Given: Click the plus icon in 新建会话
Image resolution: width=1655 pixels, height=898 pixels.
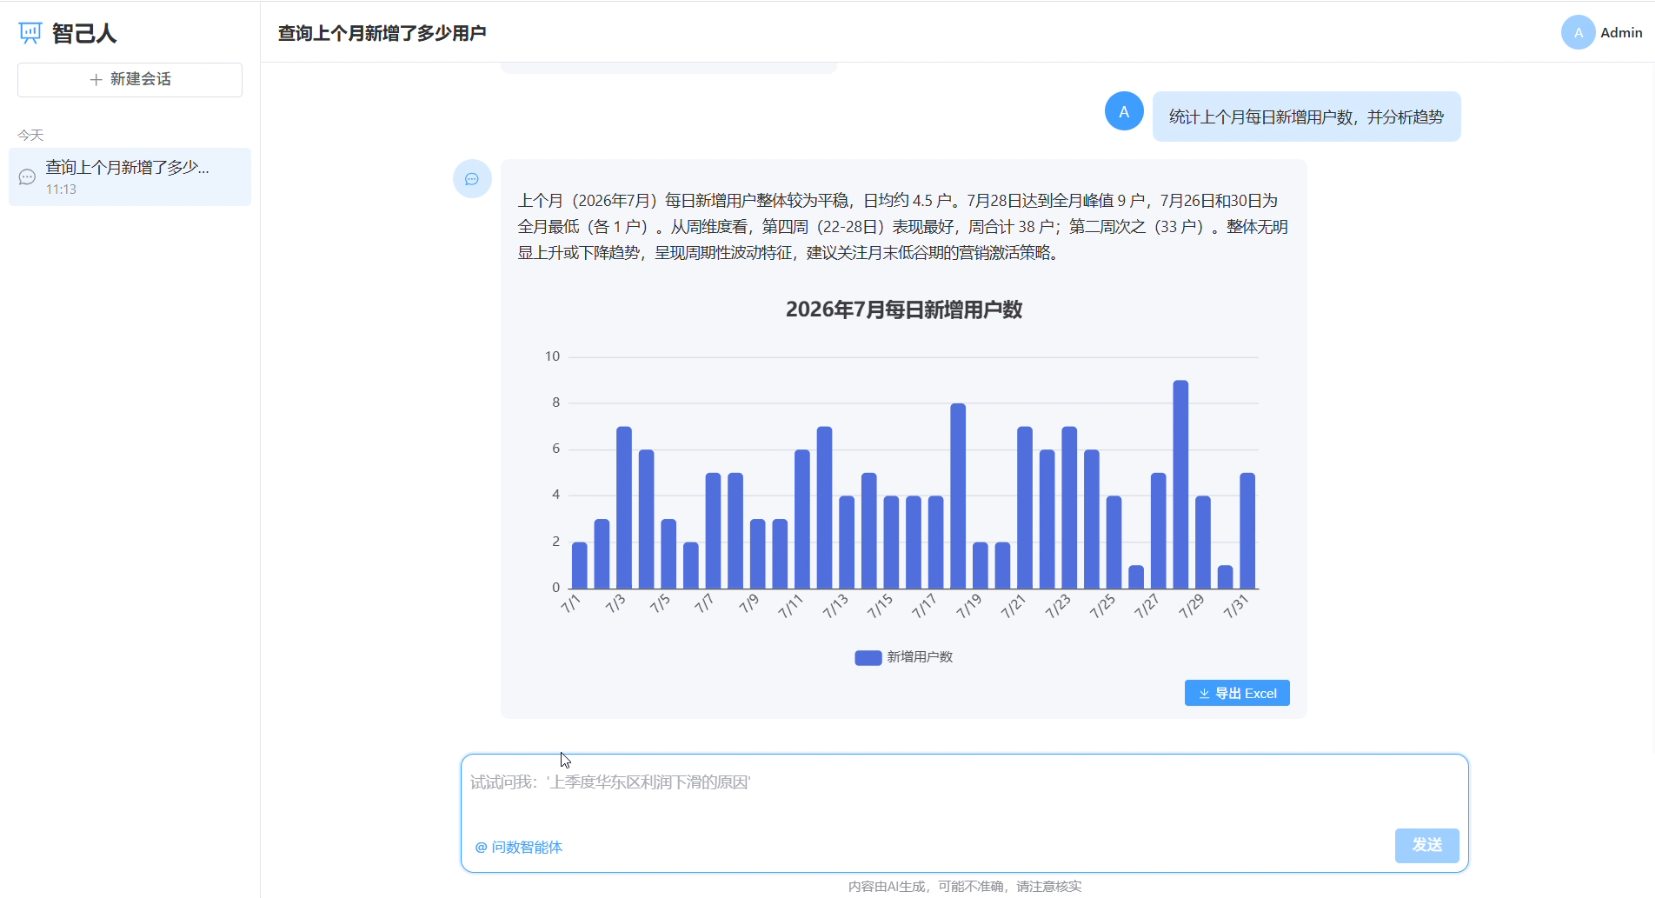Looking at the screenshot, I should click(x=96, y=80).
